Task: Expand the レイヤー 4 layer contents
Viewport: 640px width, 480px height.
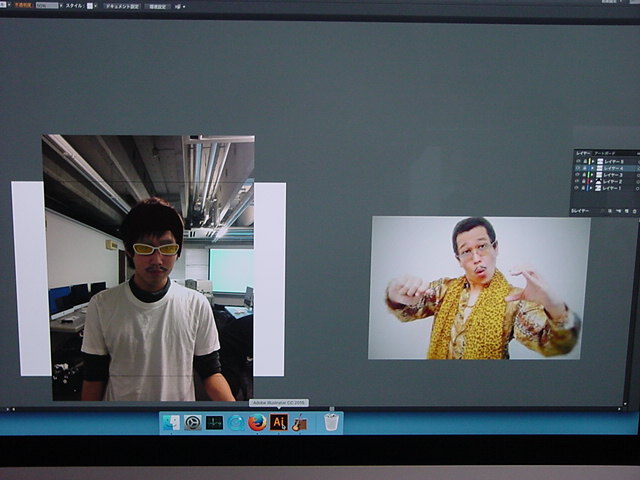Action: tap(593, 168)
